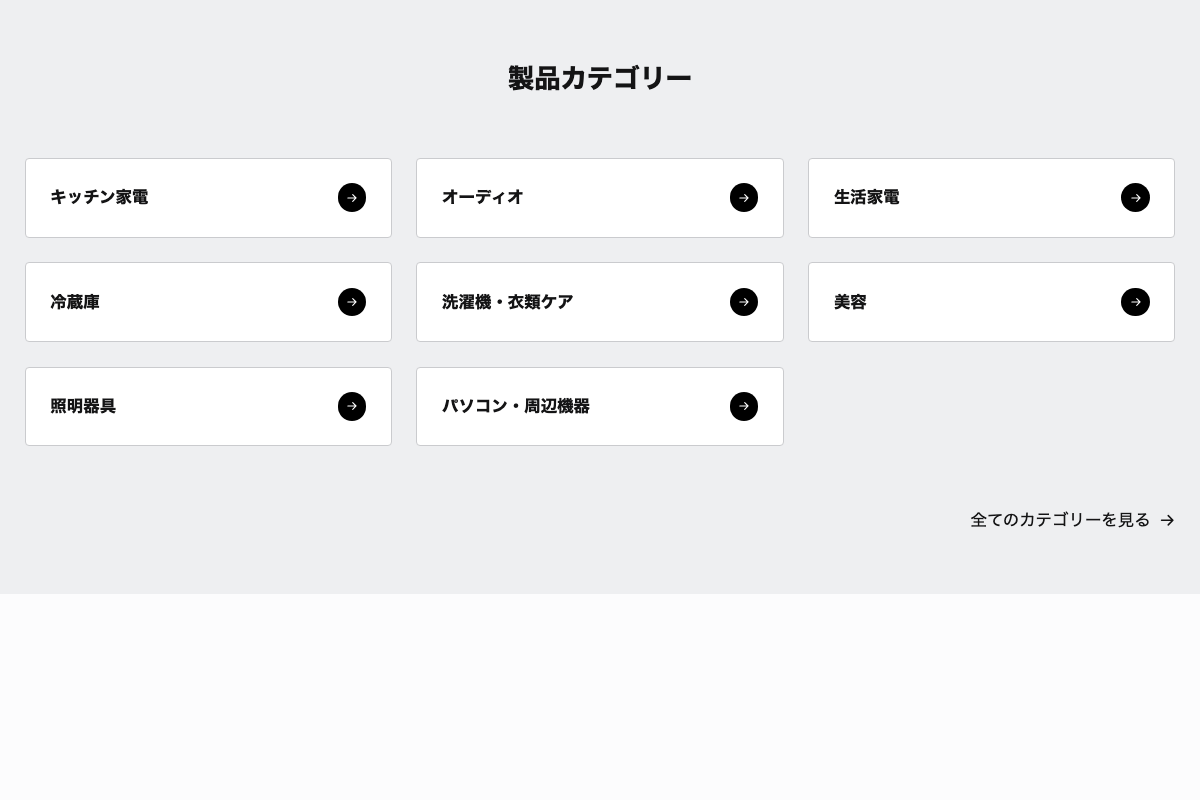1200x800 pixels.
Task: Select the キッチン家電 label text
Action: click(99, 197)
